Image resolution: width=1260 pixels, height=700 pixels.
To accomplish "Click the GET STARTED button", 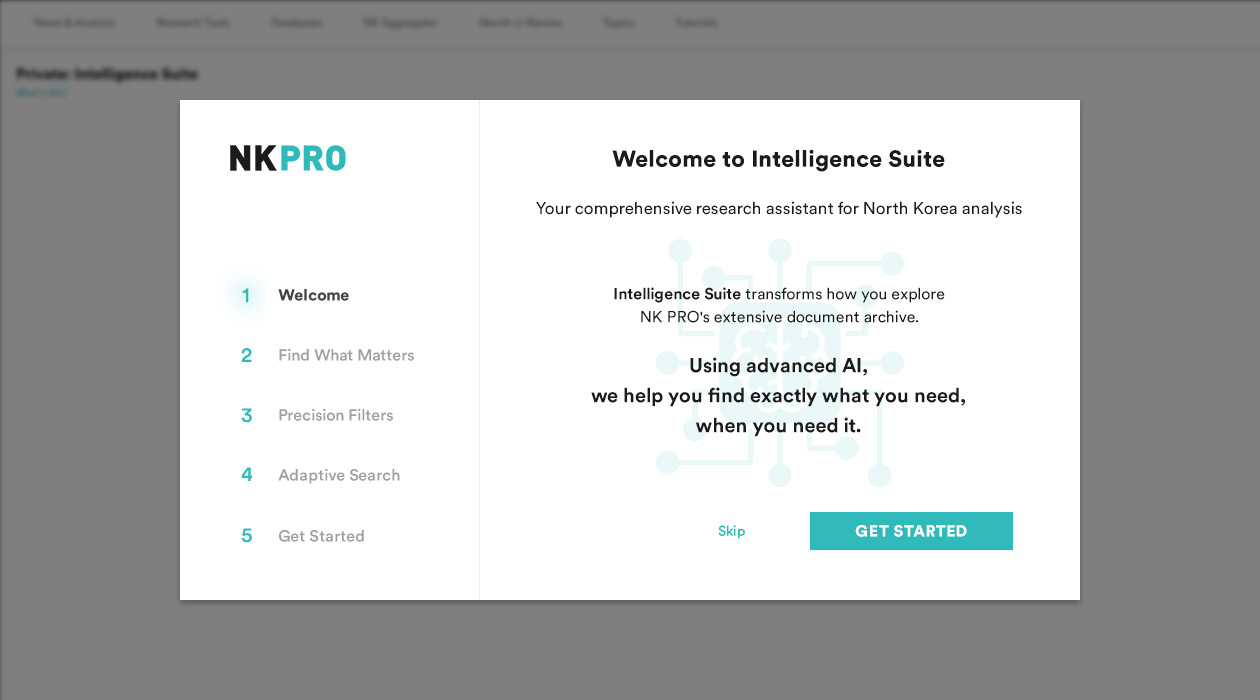I will (x=911, y=531).
